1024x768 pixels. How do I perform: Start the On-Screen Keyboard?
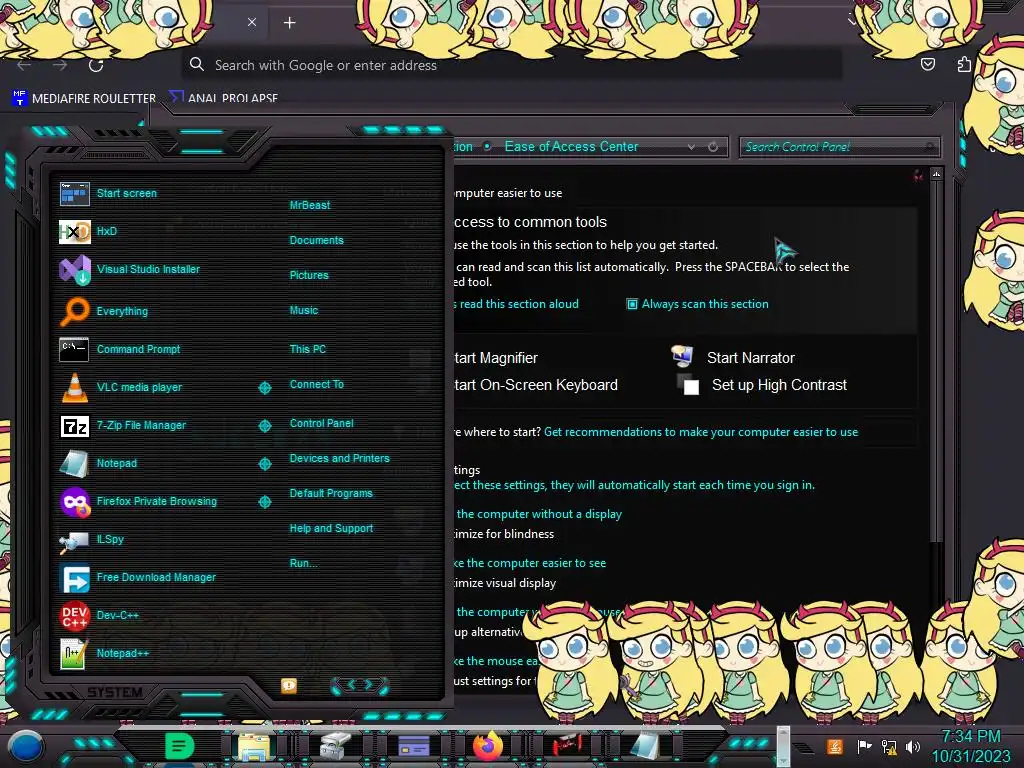[x=536, y=385]
